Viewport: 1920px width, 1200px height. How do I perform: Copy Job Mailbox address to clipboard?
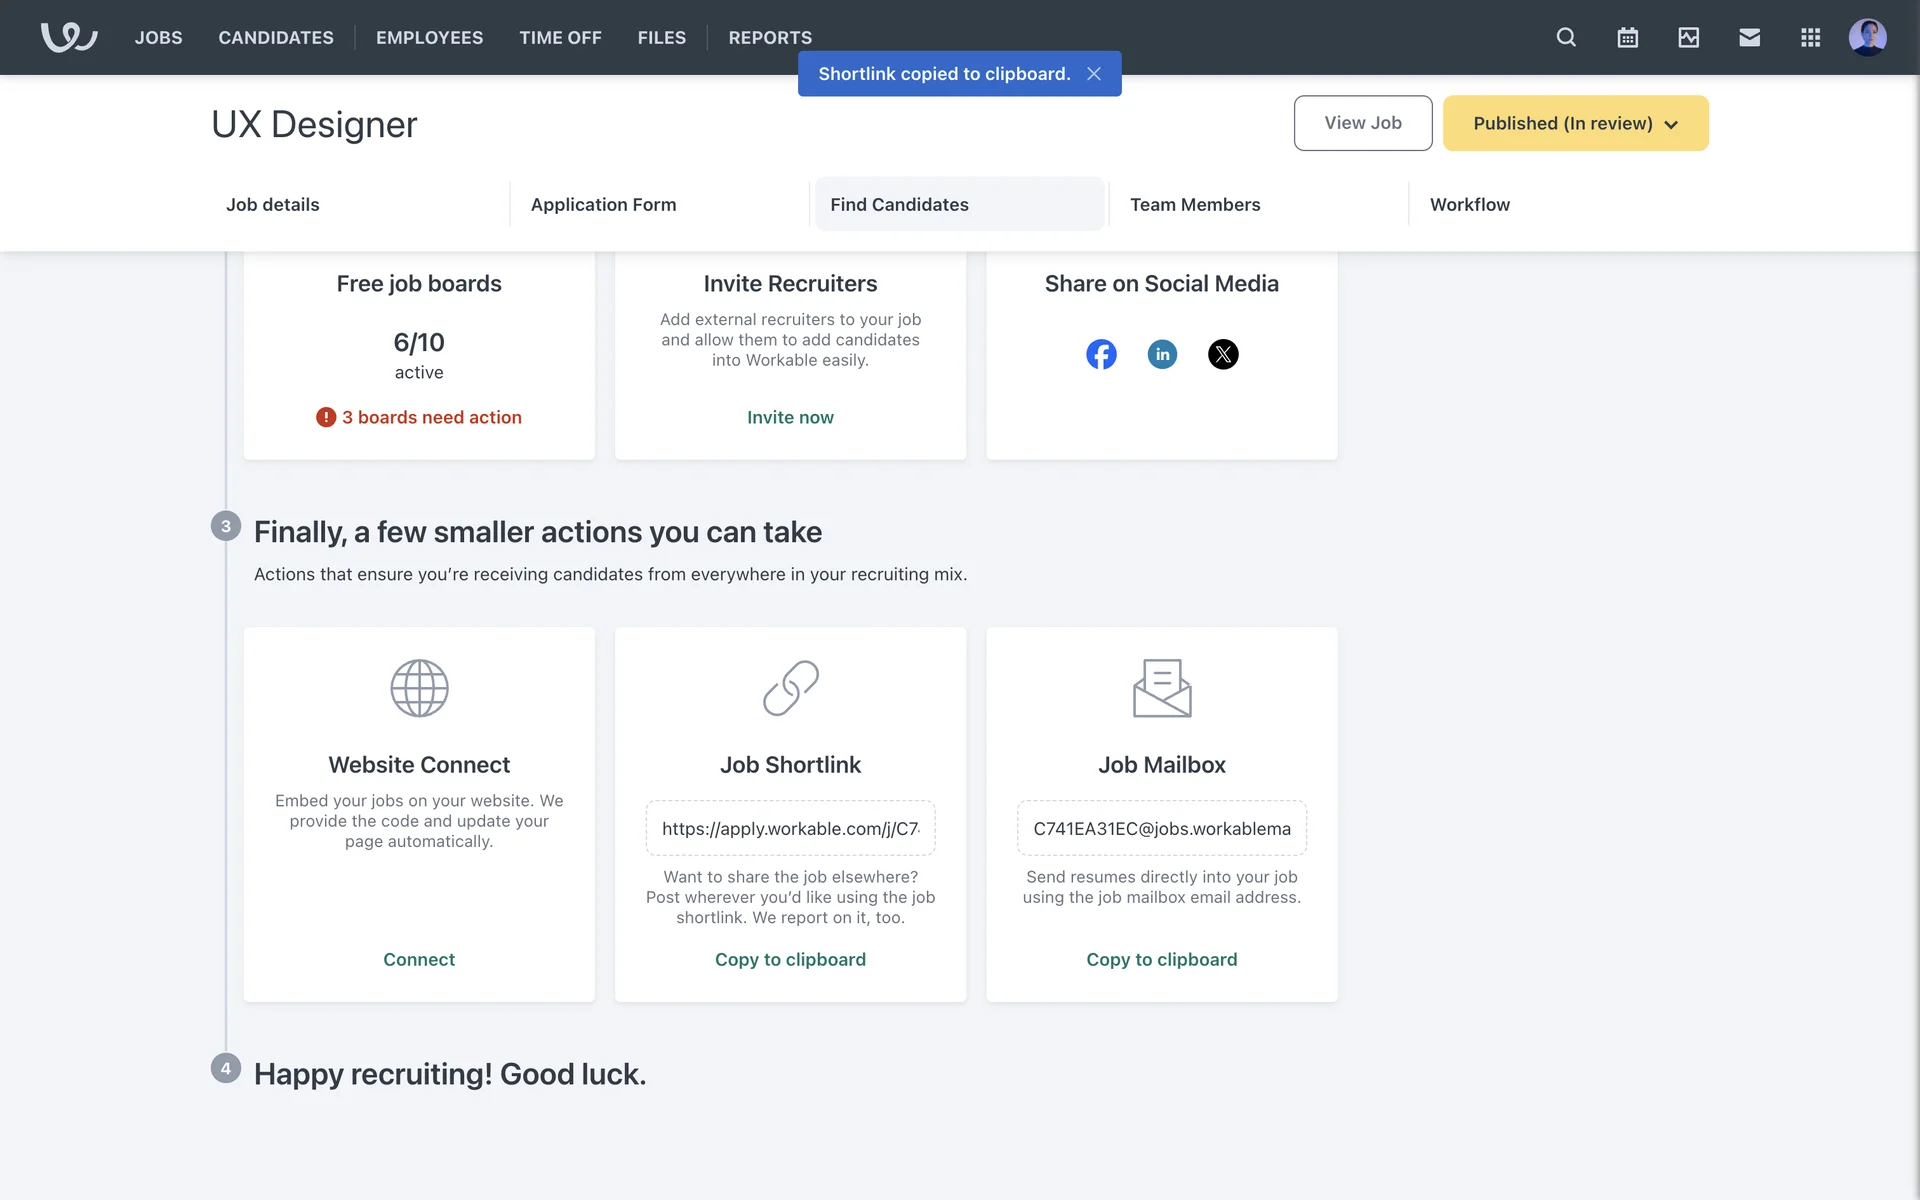[x=1161, y=959]
